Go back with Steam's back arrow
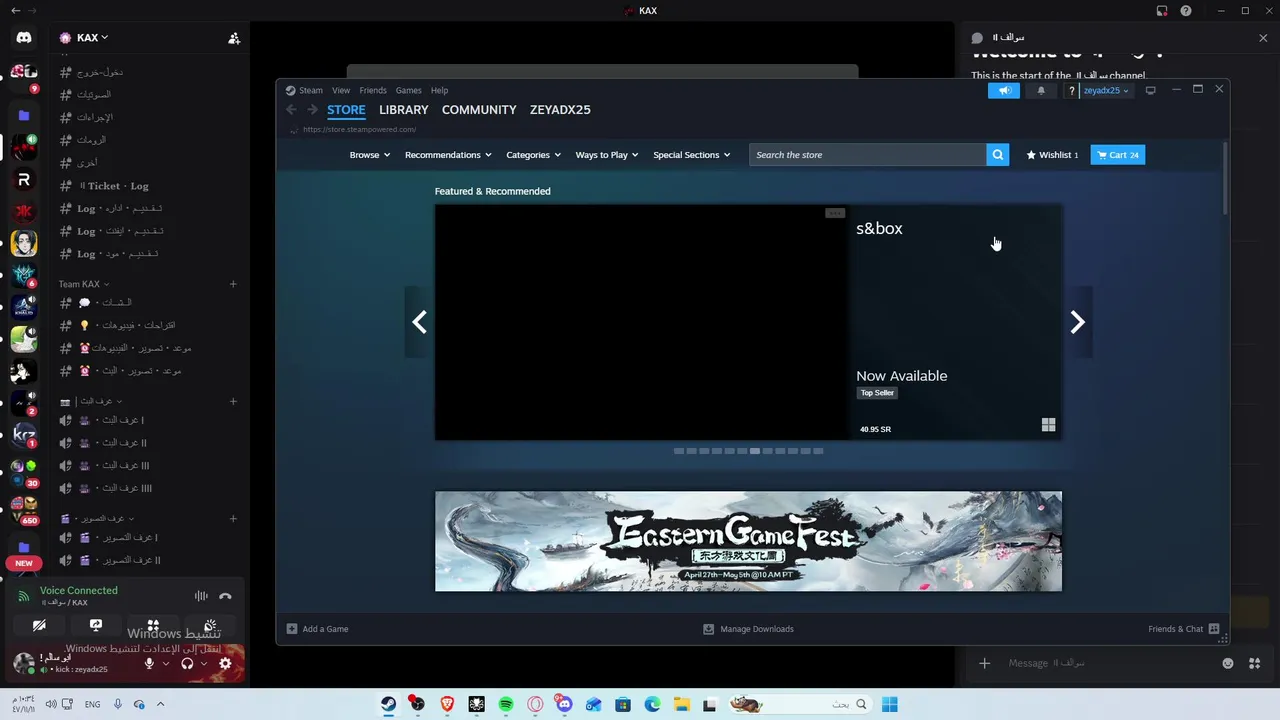The image size is (1280, 720). pos(291,110)
